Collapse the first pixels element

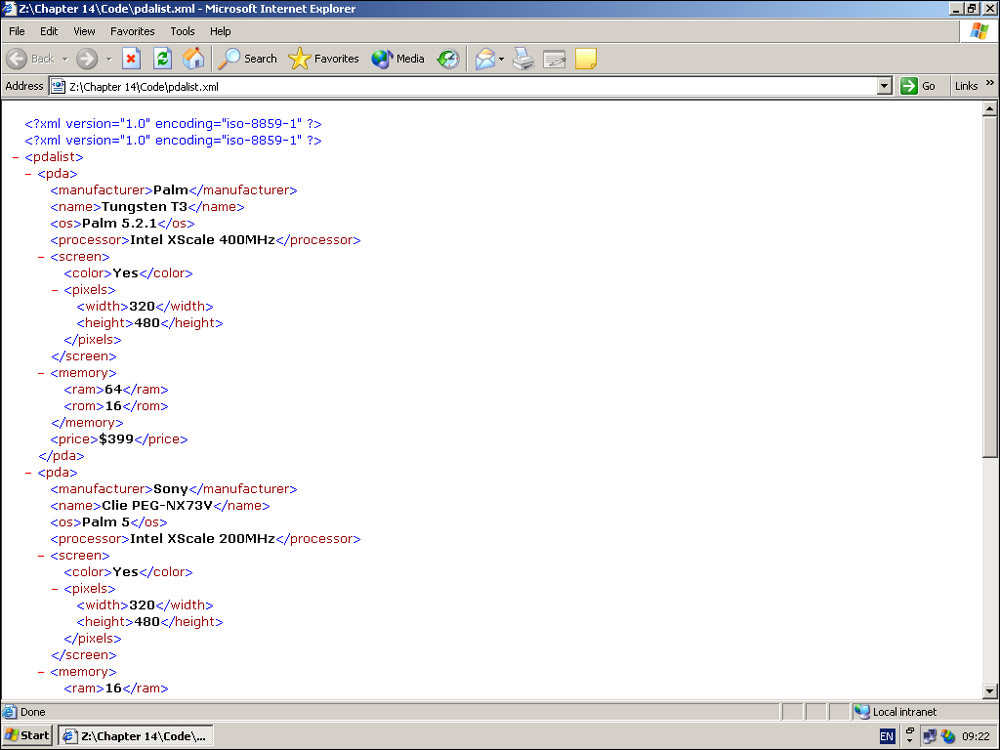point(55,290)
